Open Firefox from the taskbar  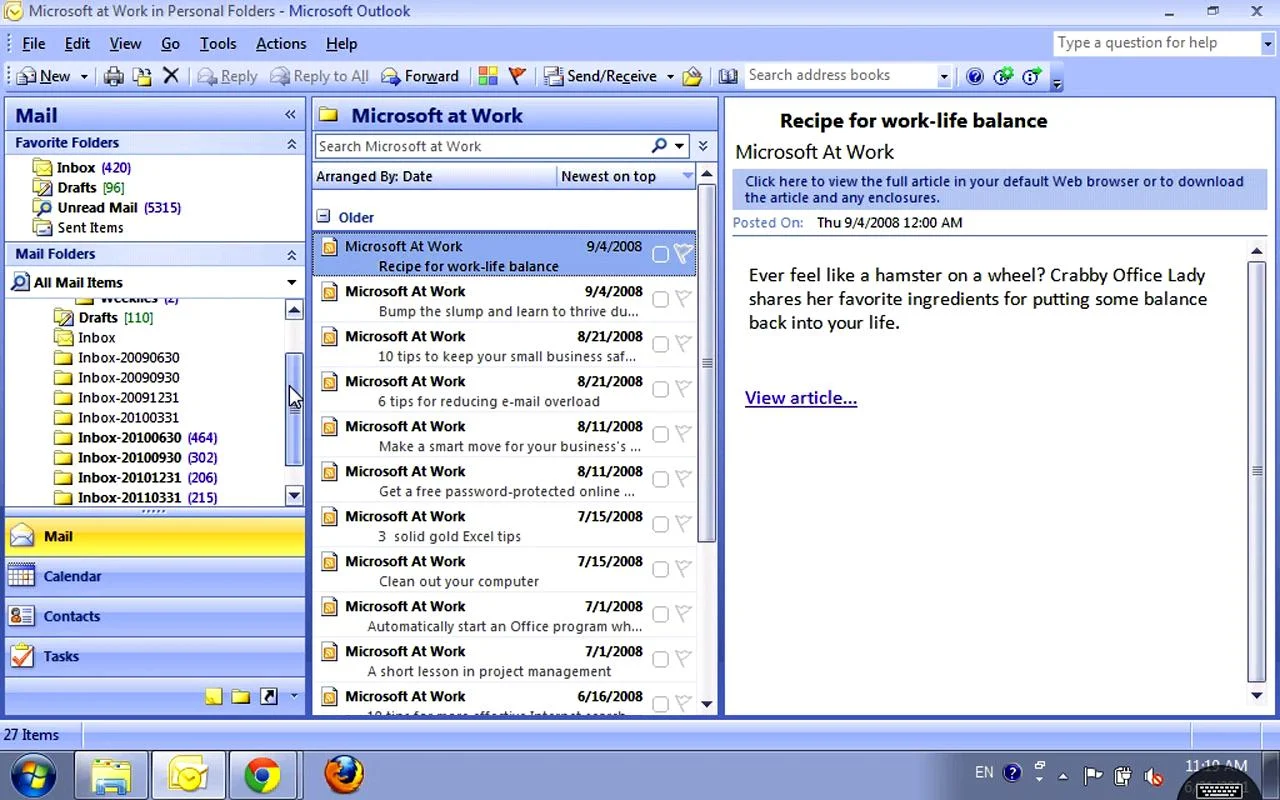[x=344, y=775]
